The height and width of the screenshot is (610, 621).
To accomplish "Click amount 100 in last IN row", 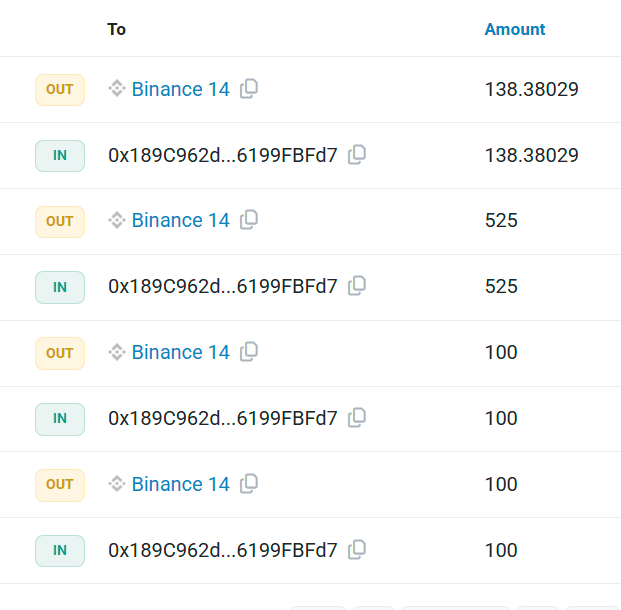I will (x=501, y=550).
